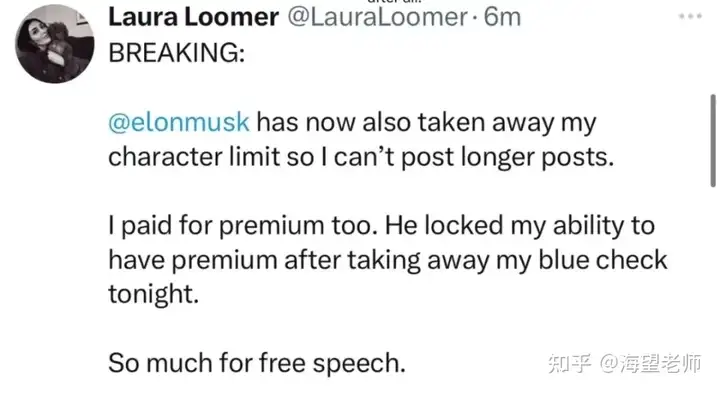Click the line 'So much for free speech.'
This screenshot has width=720, height=393.
point(257,363)
